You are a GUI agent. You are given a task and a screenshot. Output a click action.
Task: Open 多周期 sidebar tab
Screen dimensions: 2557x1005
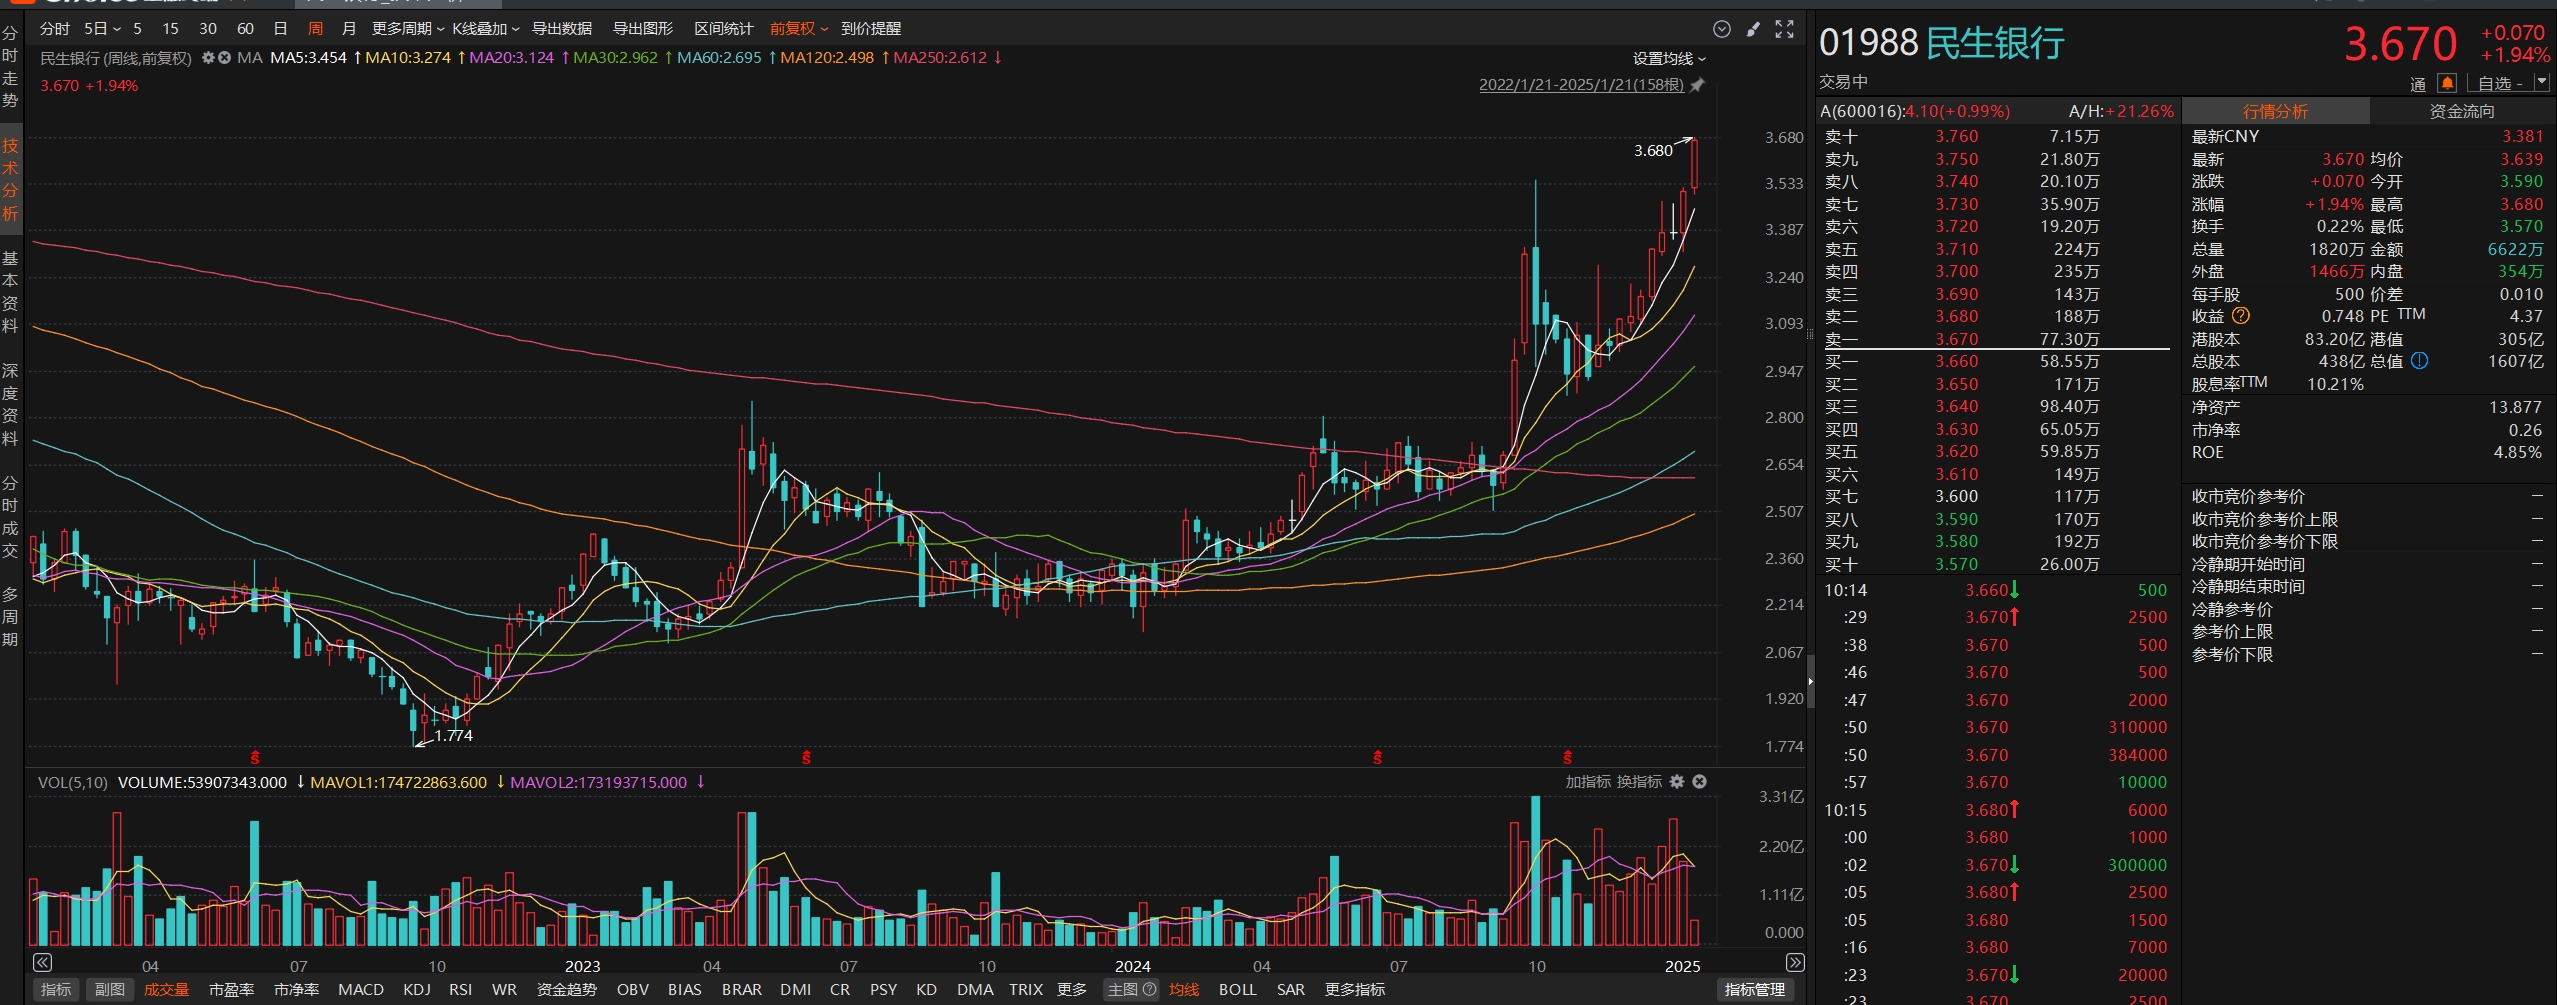[10, 617]
